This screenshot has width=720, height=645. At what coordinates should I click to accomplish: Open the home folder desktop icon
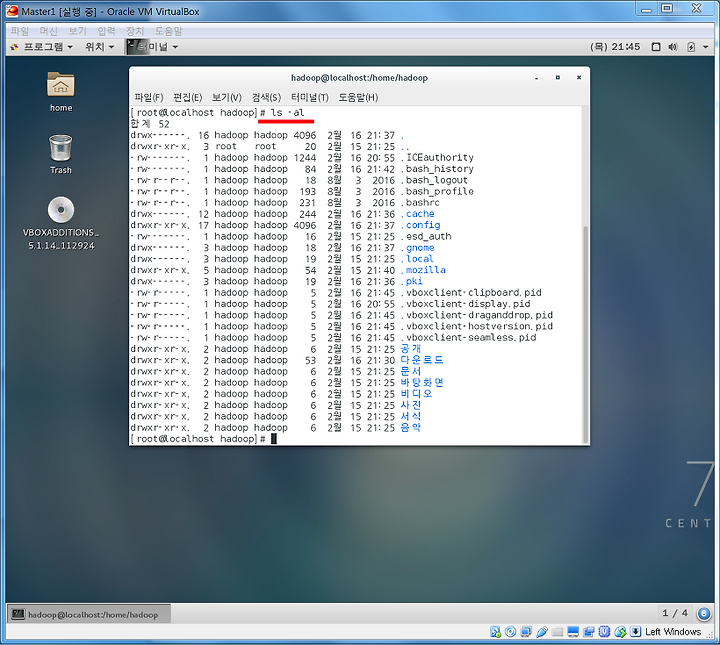(x=61, y=91)
